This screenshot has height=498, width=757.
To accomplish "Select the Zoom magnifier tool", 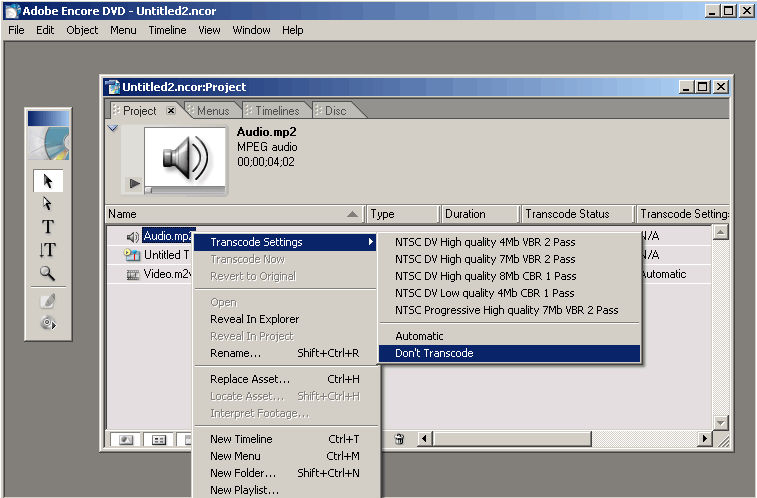I will [47, 273].
